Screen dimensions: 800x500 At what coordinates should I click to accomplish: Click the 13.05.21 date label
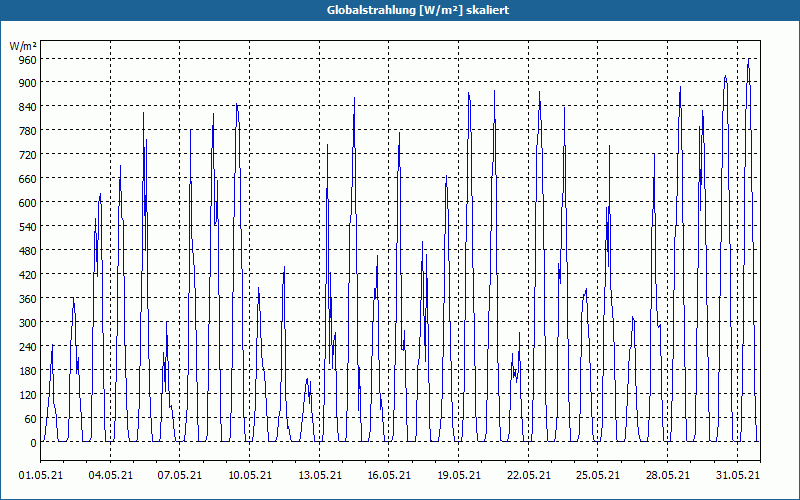pyautogui.click(x=319, y=476)
